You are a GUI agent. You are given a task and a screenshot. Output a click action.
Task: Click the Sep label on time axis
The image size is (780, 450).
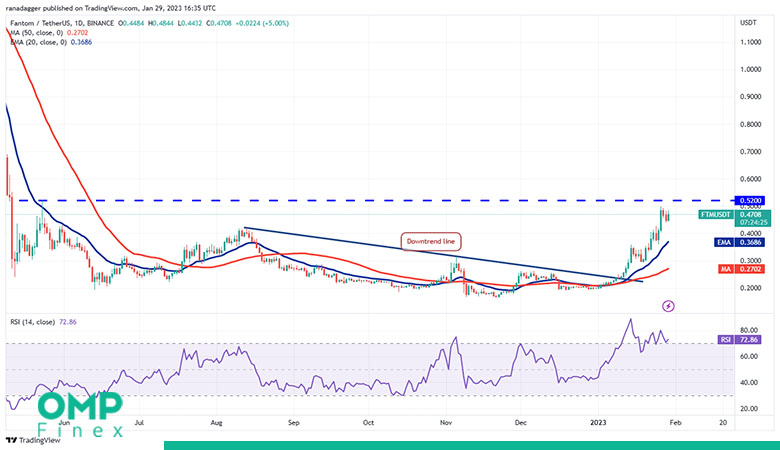(293, 423)
